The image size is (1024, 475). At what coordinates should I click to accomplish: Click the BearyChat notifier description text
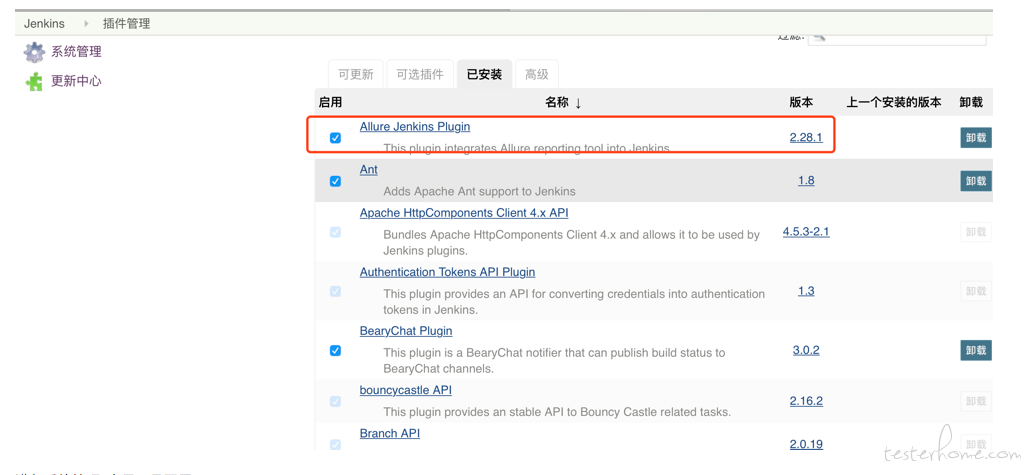coord(554,360)
